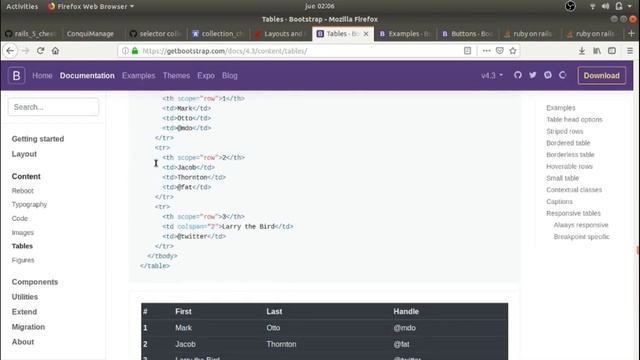Open the browser home page
Viewport: 640px width, 360px height.
click(x=56, y=51)
